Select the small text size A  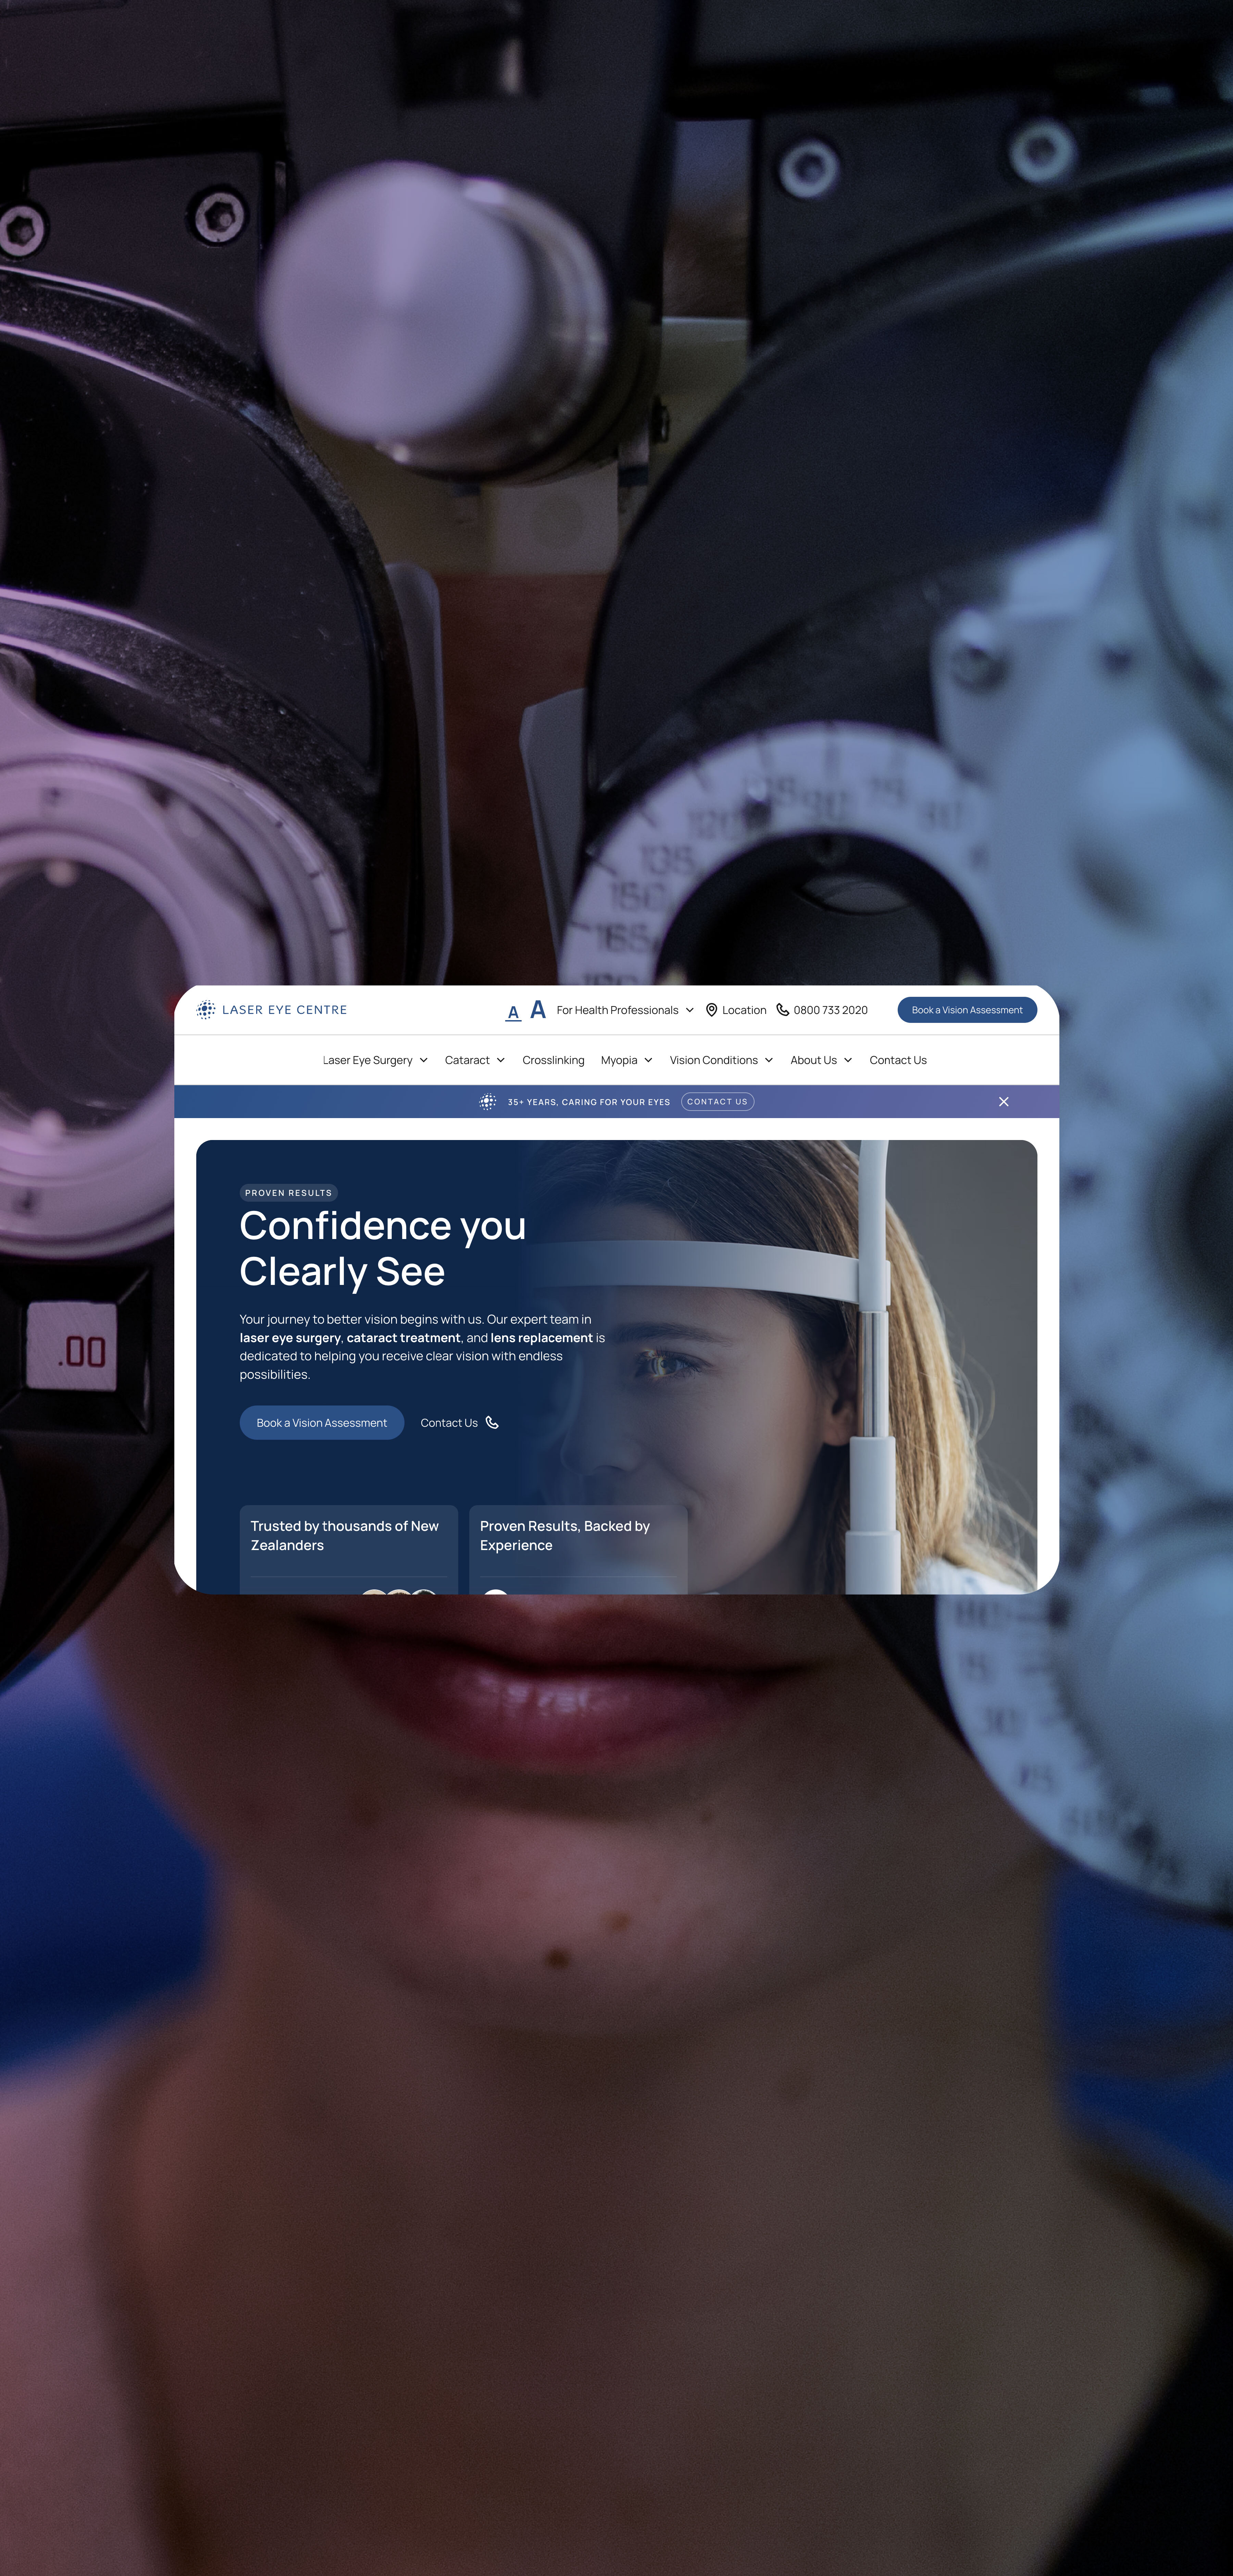click(513, 1012)
